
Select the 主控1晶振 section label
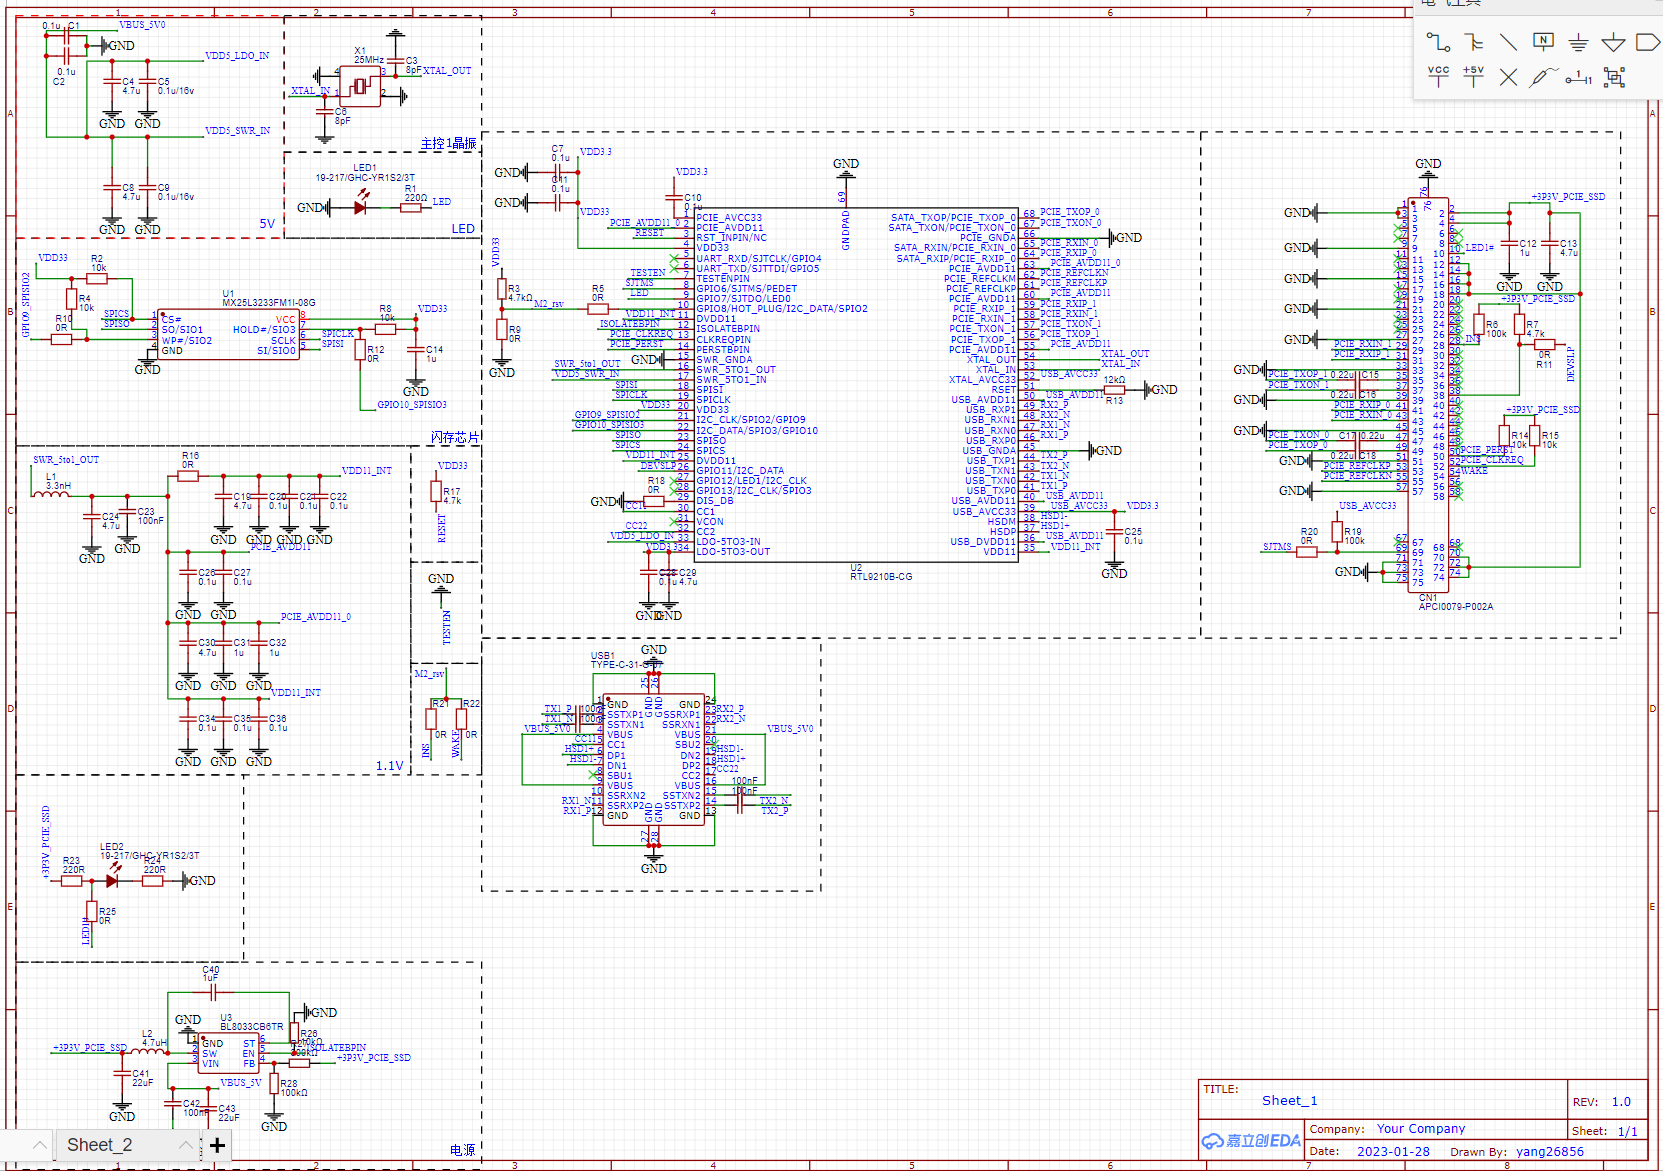448,144
